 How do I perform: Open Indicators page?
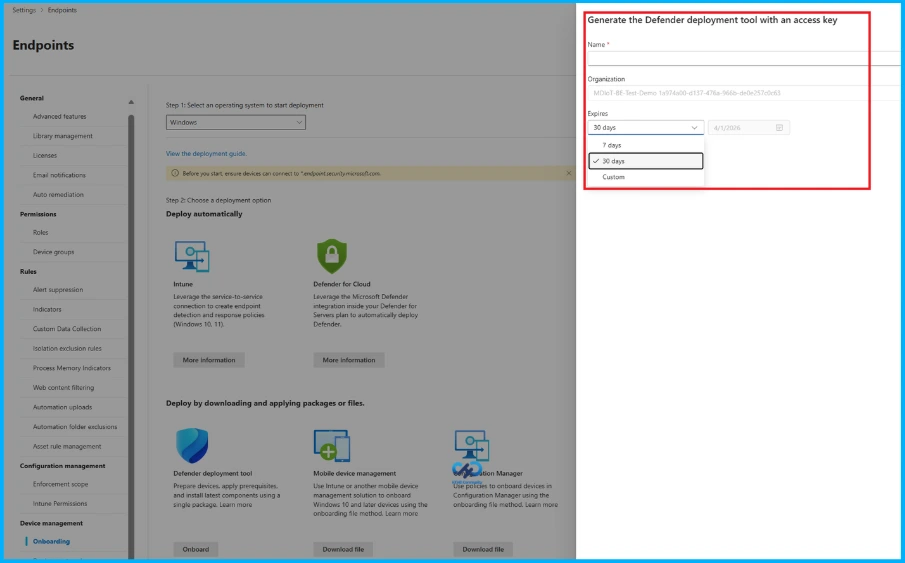[x=47, y=310]
